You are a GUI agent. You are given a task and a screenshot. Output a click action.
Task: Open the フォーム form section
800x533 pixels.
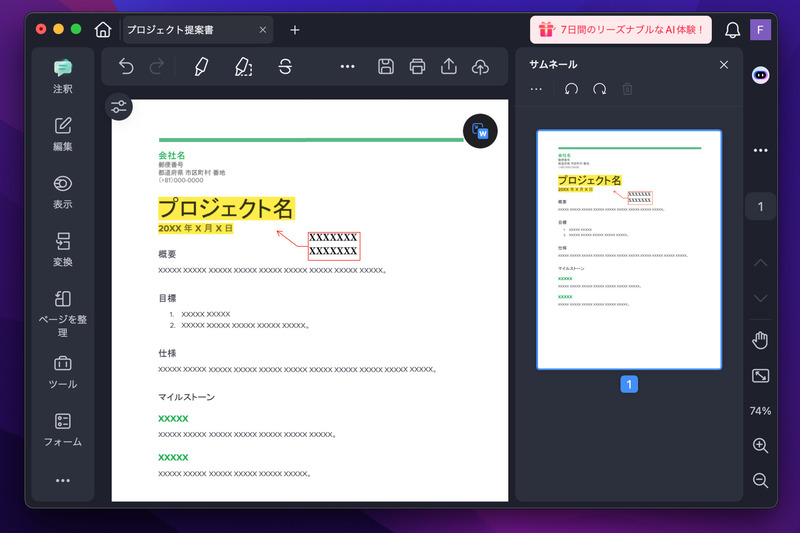63,430
